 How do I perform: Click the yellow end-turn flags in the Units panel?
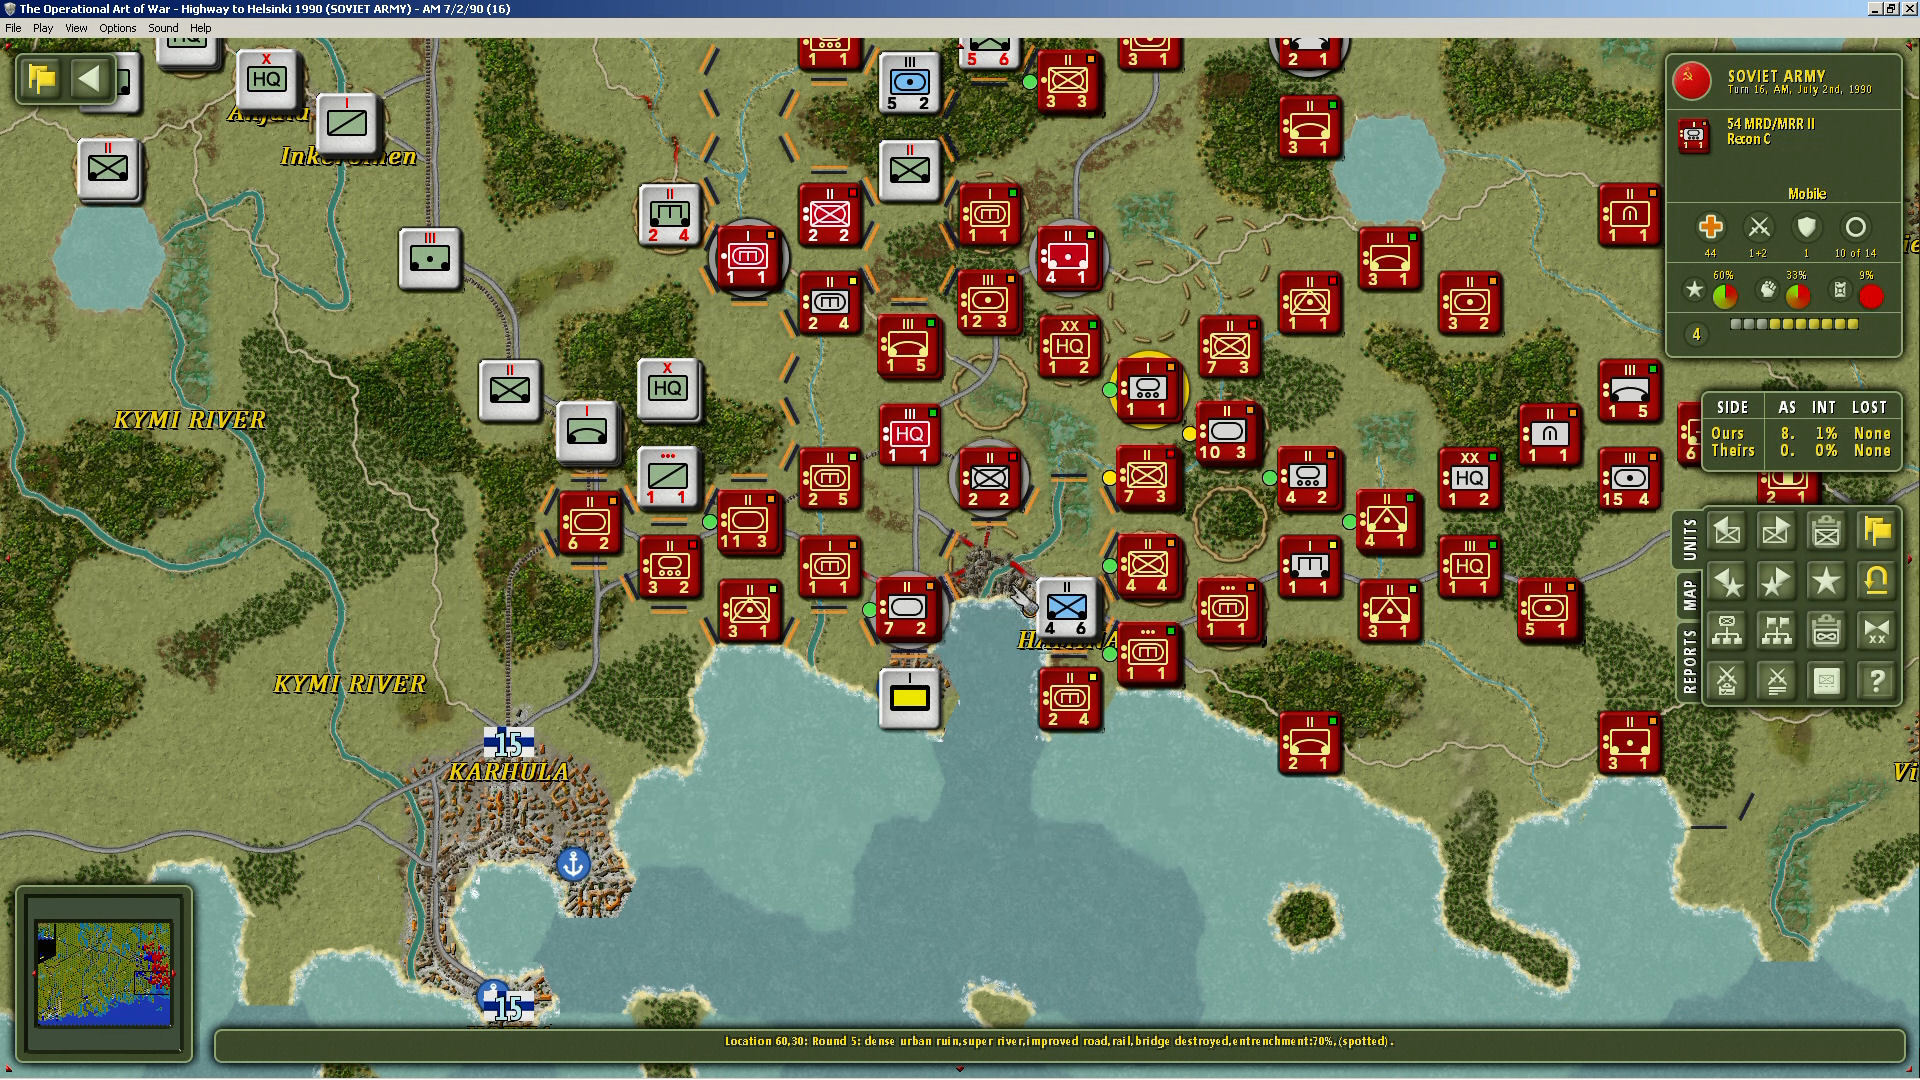coord(1876,532)
